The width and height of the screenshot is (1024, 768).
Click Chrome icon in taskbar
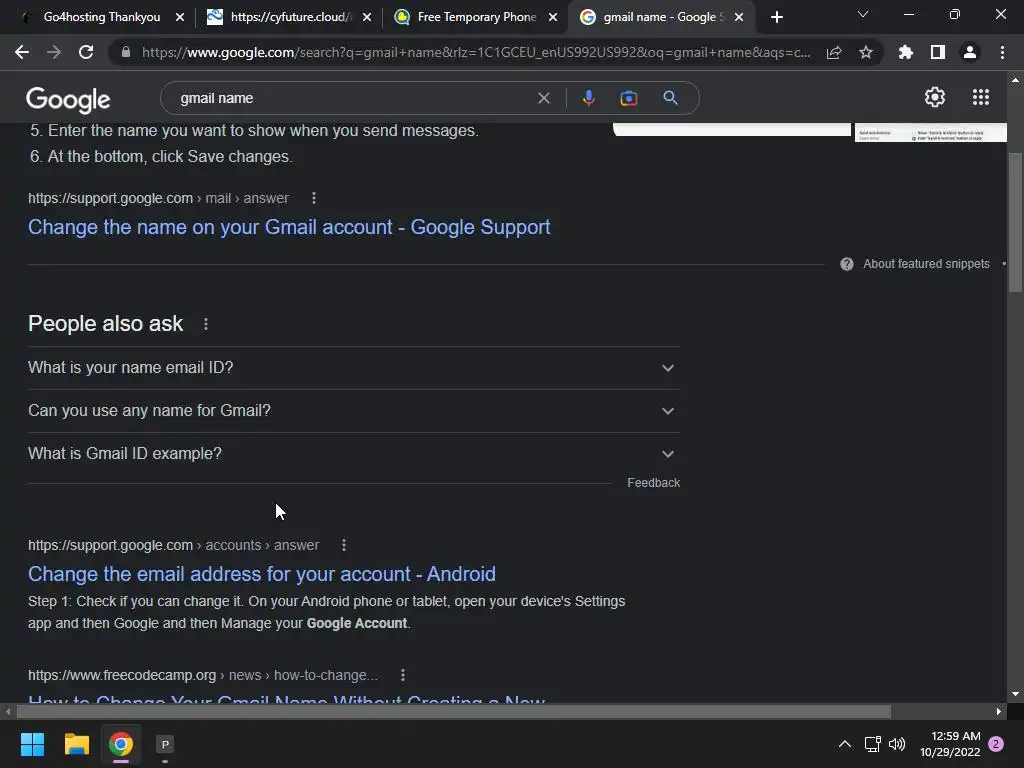click(121, 744)
